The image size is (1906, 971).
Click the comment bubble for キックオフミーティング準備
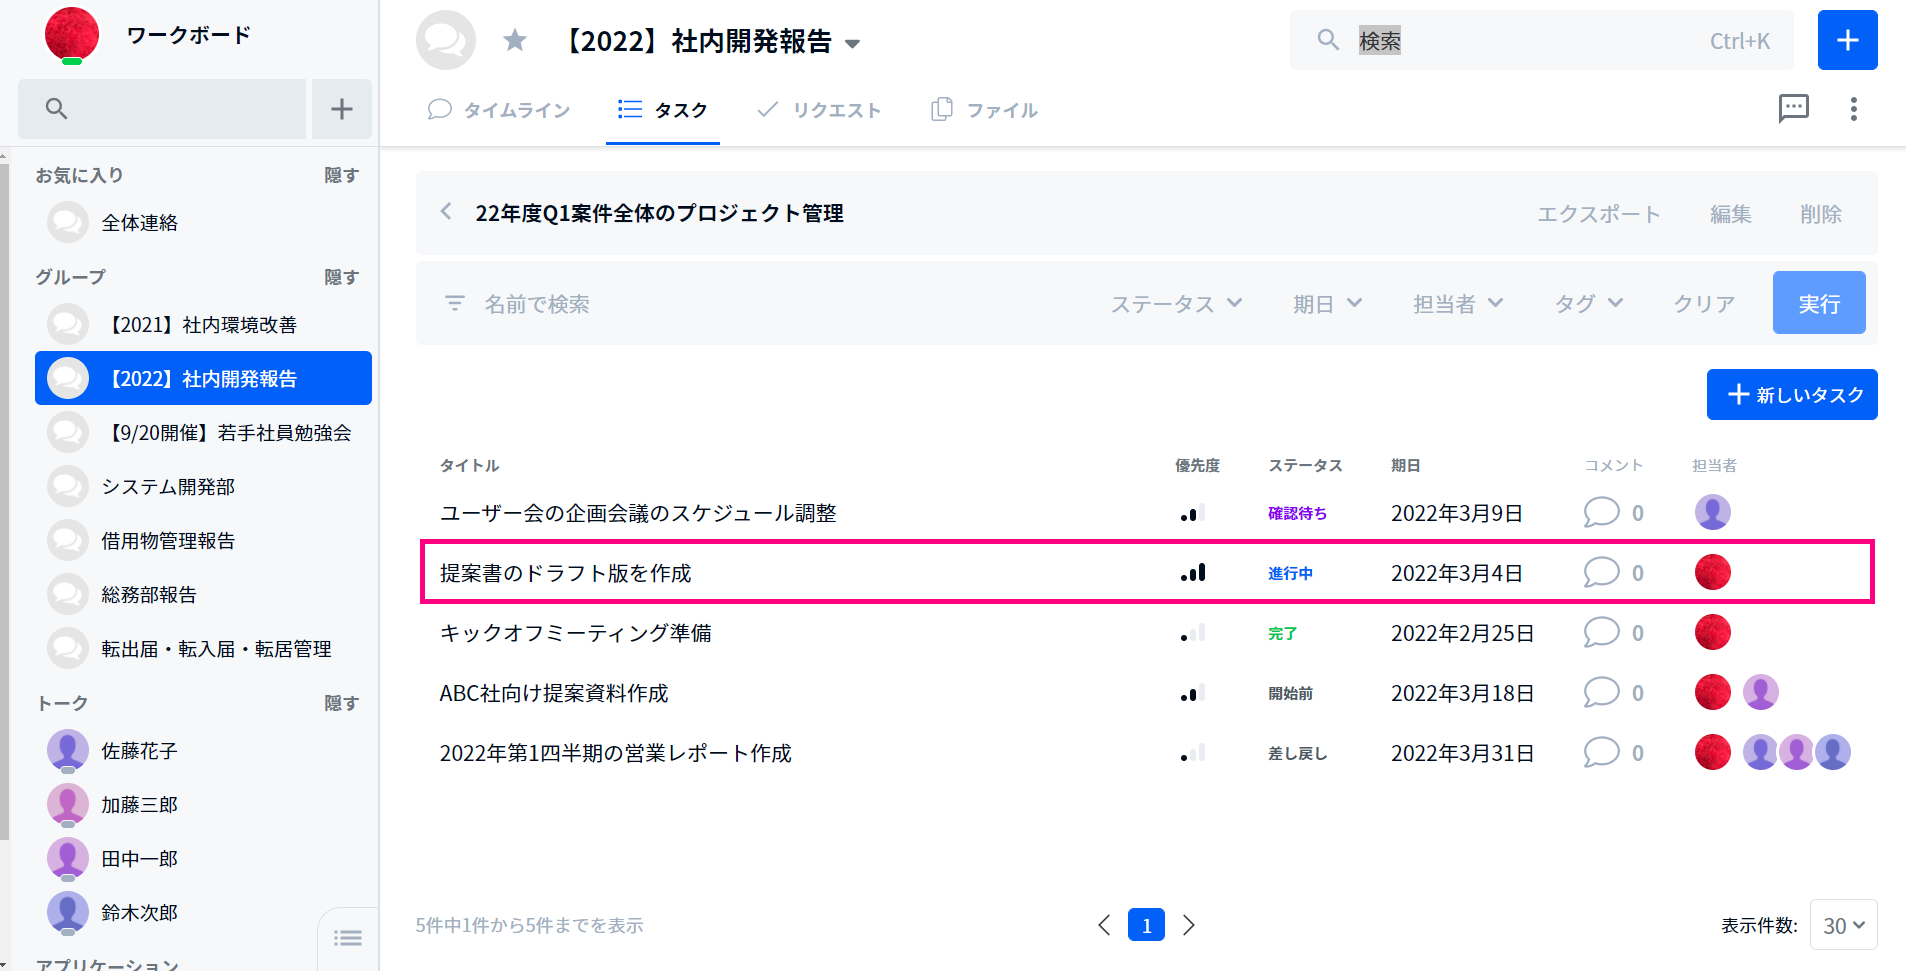[x=1601, y=632]
